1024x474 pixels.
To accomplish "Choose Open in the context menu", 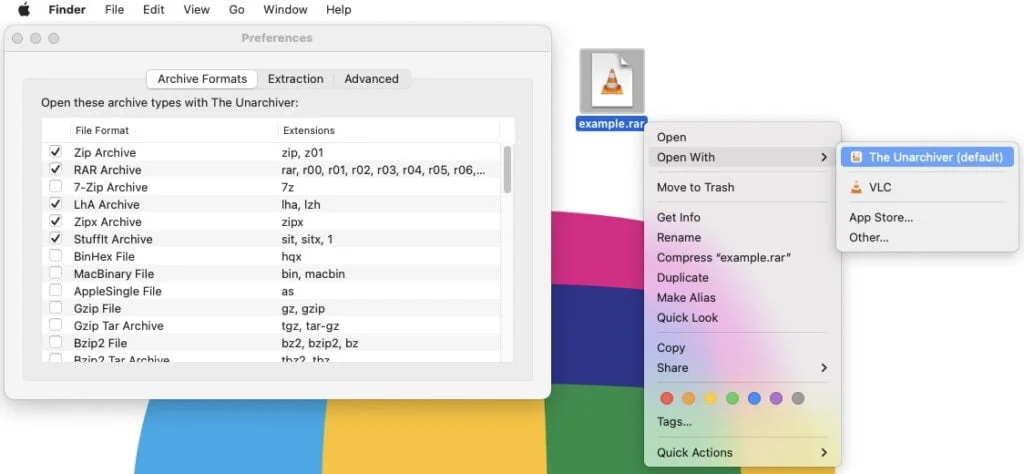I will (x=671, y=137).
